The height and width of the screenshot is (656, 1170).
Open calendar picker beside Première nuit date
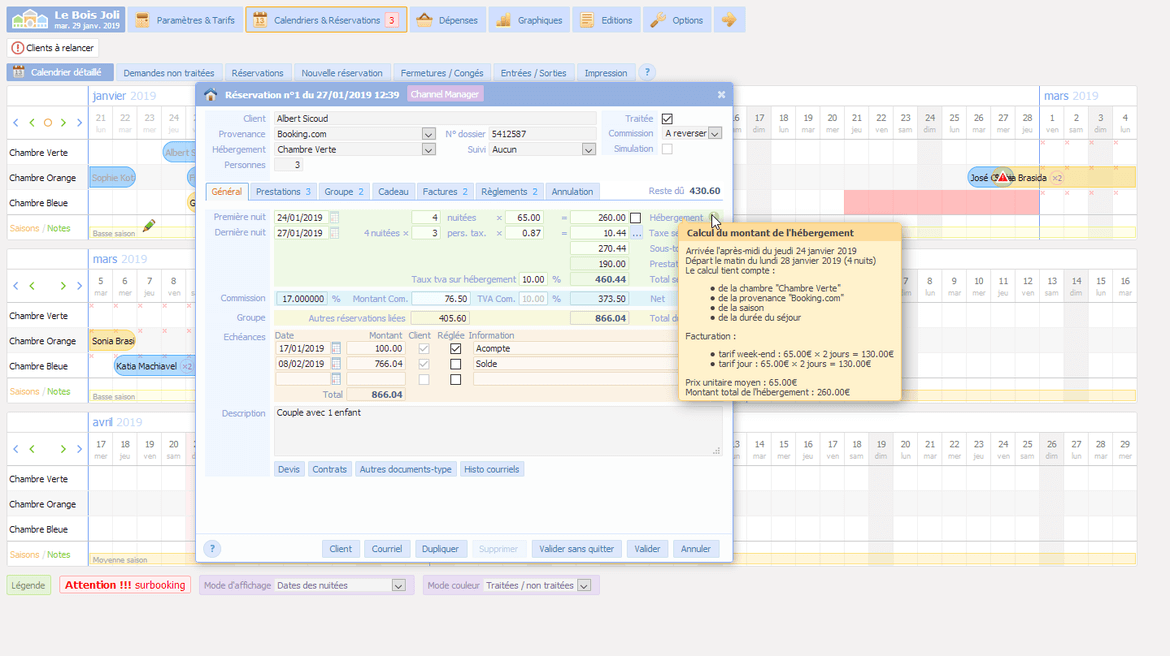pyautogui.click(x=334, y=218)
